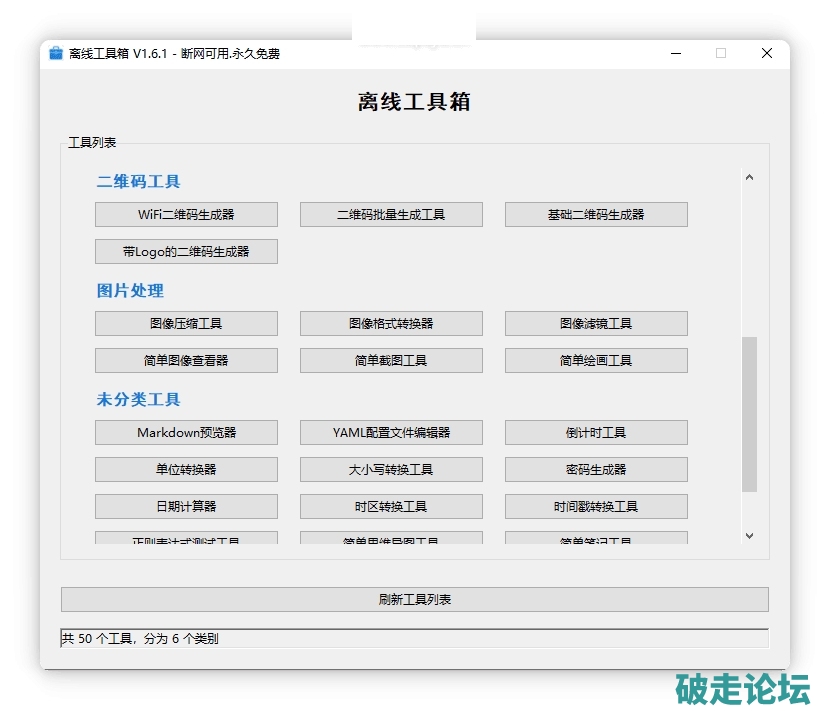Open 密码生成器 tool
Viewport: 830px width, 711px height.
click(x=596, y=470)
